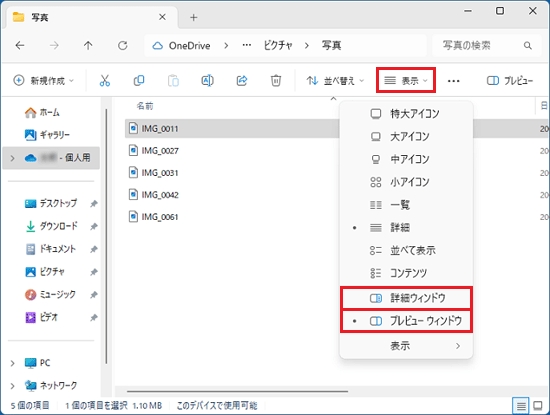Switch to large thumbnails view in status bar

(x=538, y=406)
